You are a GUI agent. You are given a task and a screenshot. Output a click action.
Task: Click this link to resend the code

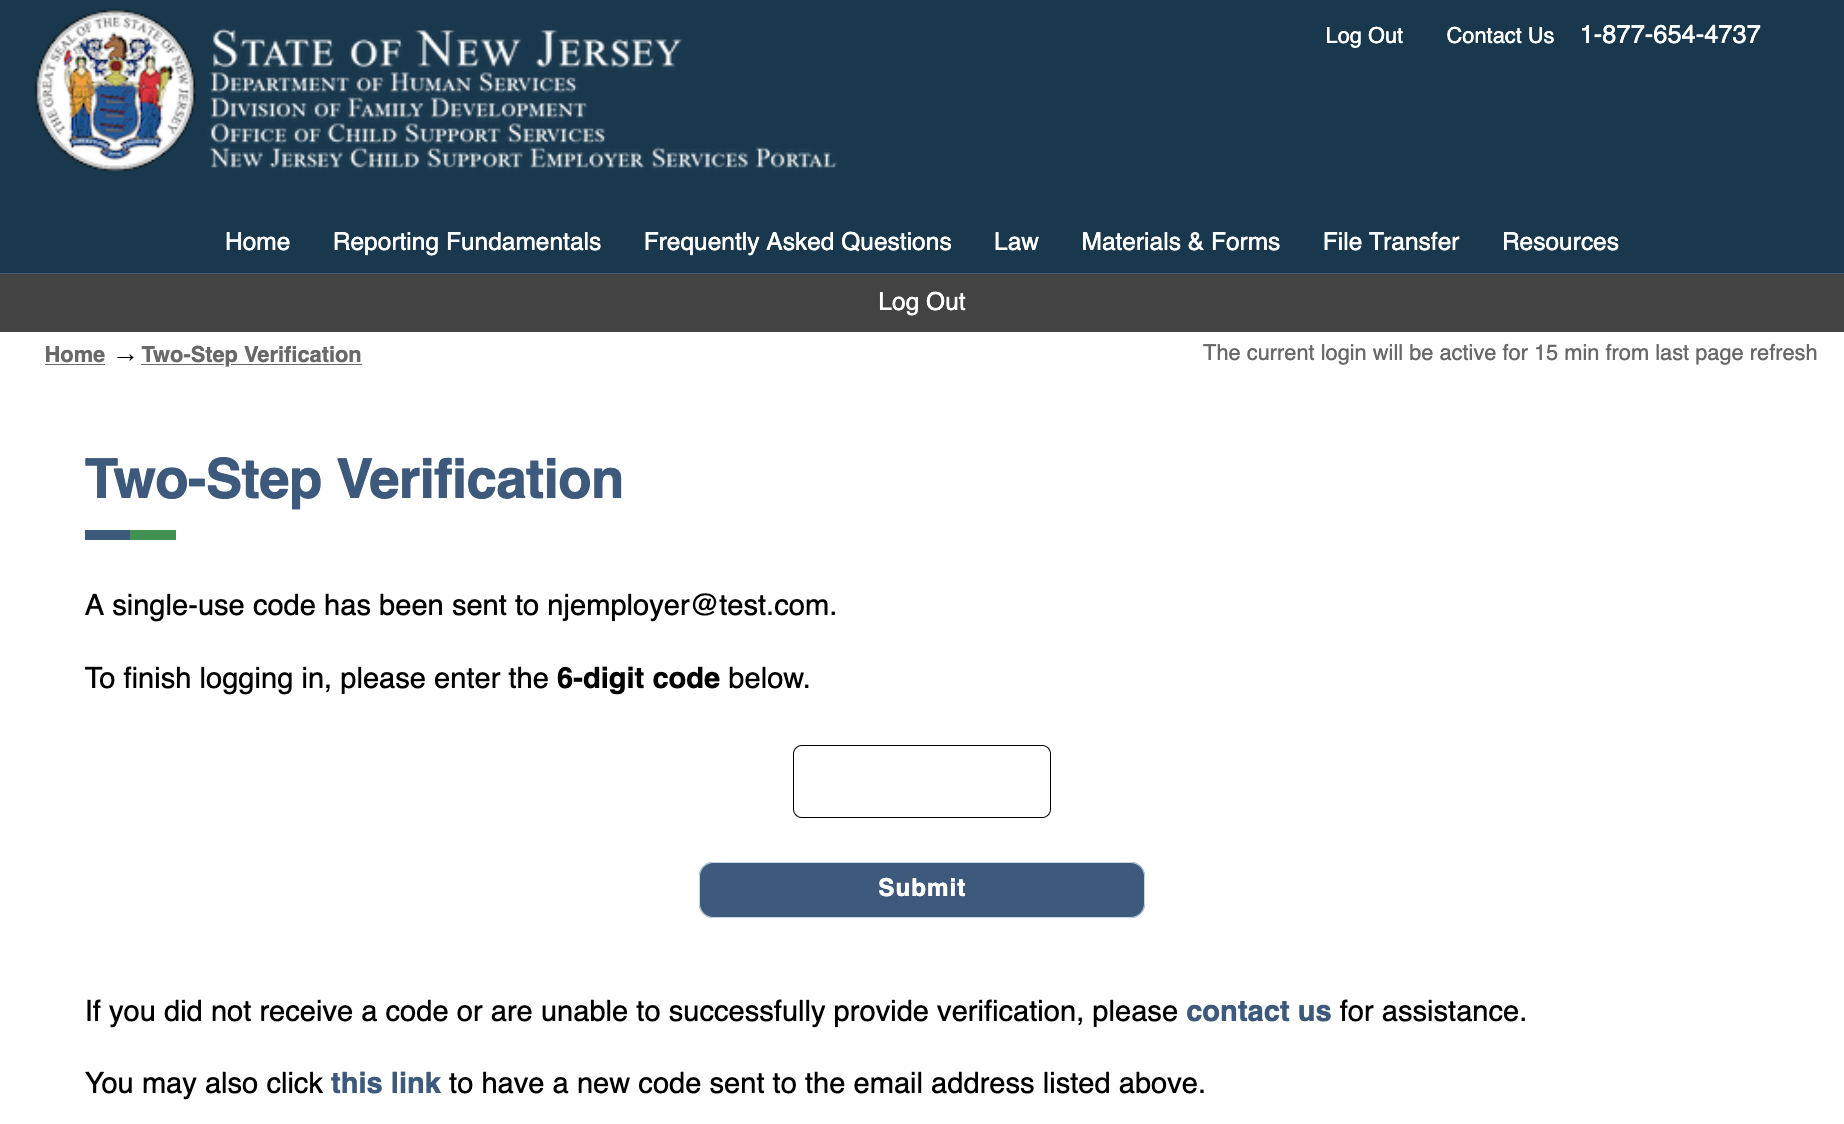385,1083
